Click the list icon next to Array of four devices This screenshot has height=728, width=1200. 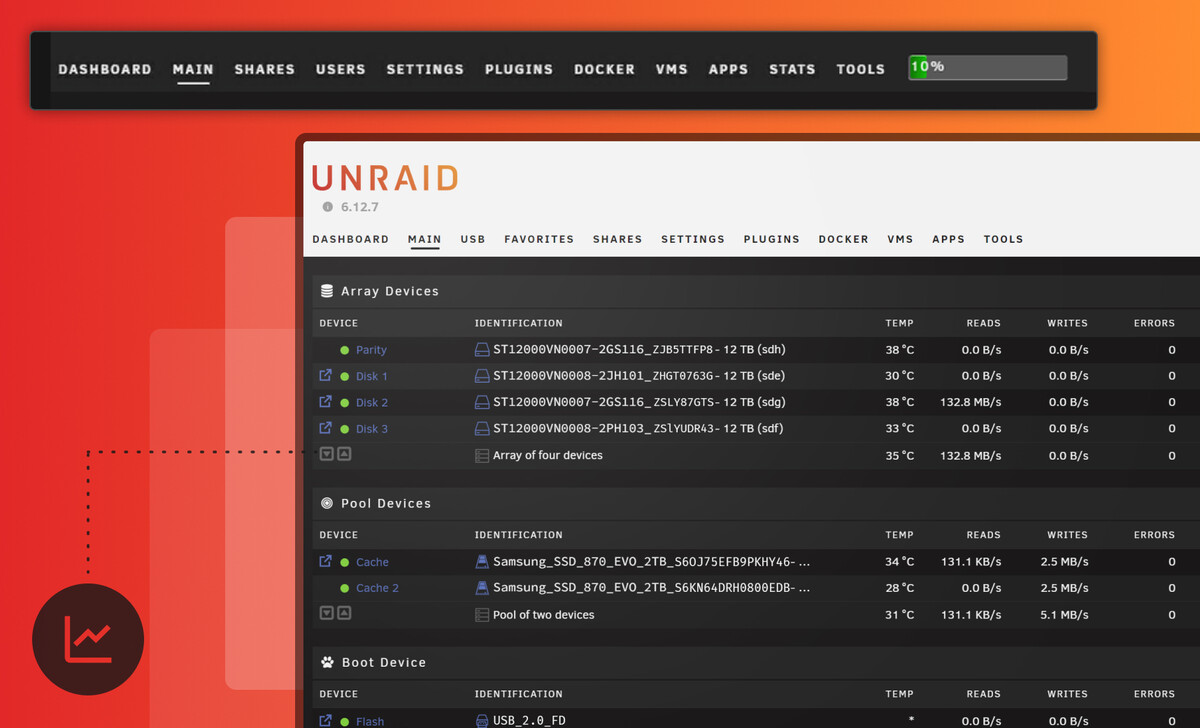[481, 454]
